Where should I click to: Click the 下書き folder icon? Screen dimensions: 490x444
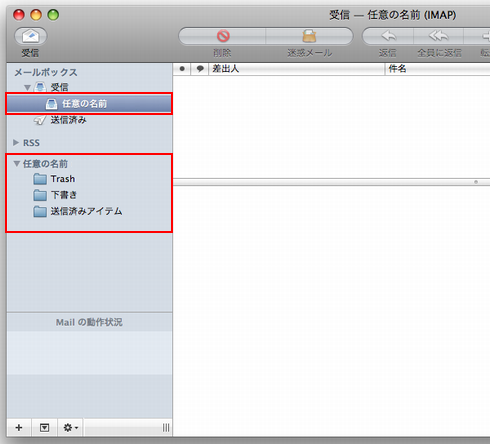[40, 195]
